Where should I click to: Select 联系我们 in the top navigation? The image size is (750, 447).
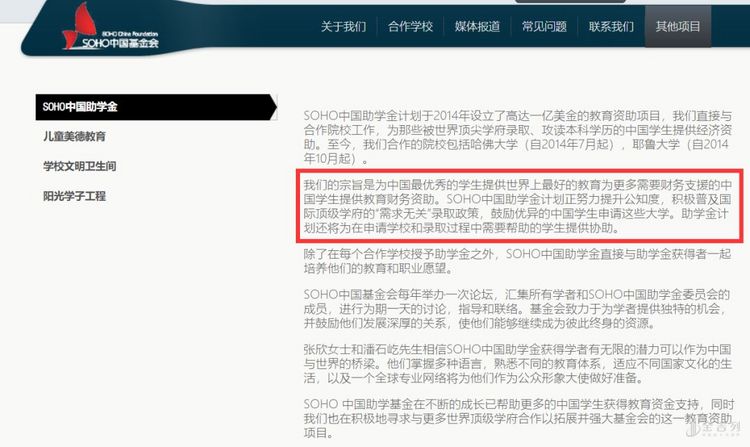pos(611,26)
